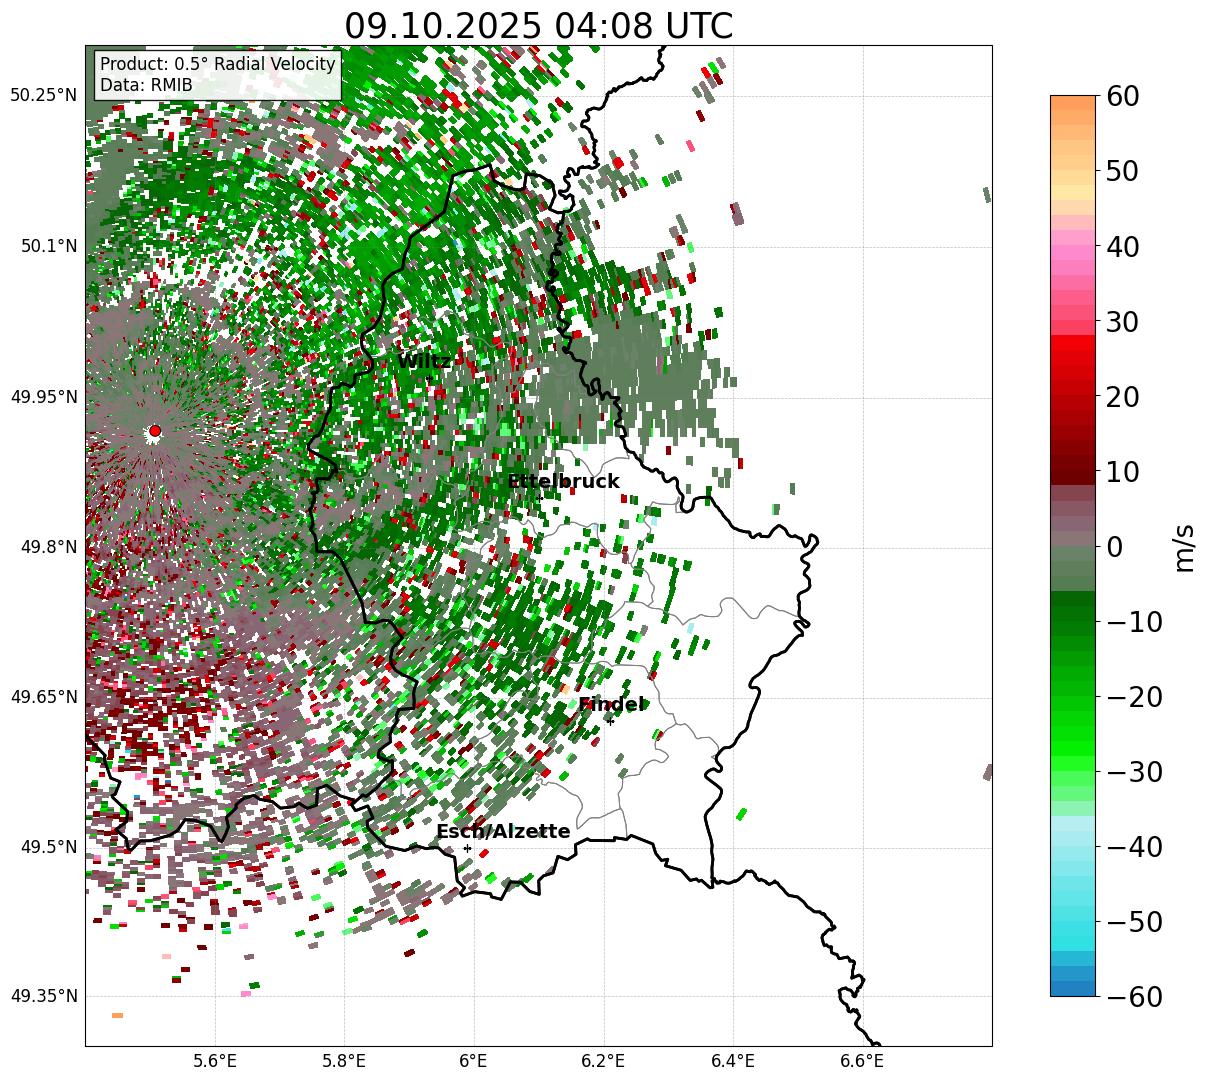Image resolution: width=1207 pixels, height=1081 pixels.
Task: Click the colorbar −60 tick label
Action: [1134, 997]
